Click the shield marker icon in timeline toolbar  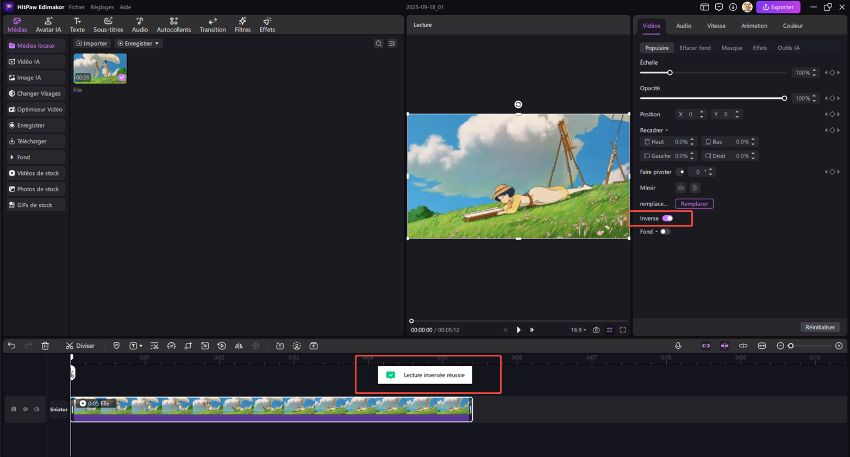tap(116, 346)
